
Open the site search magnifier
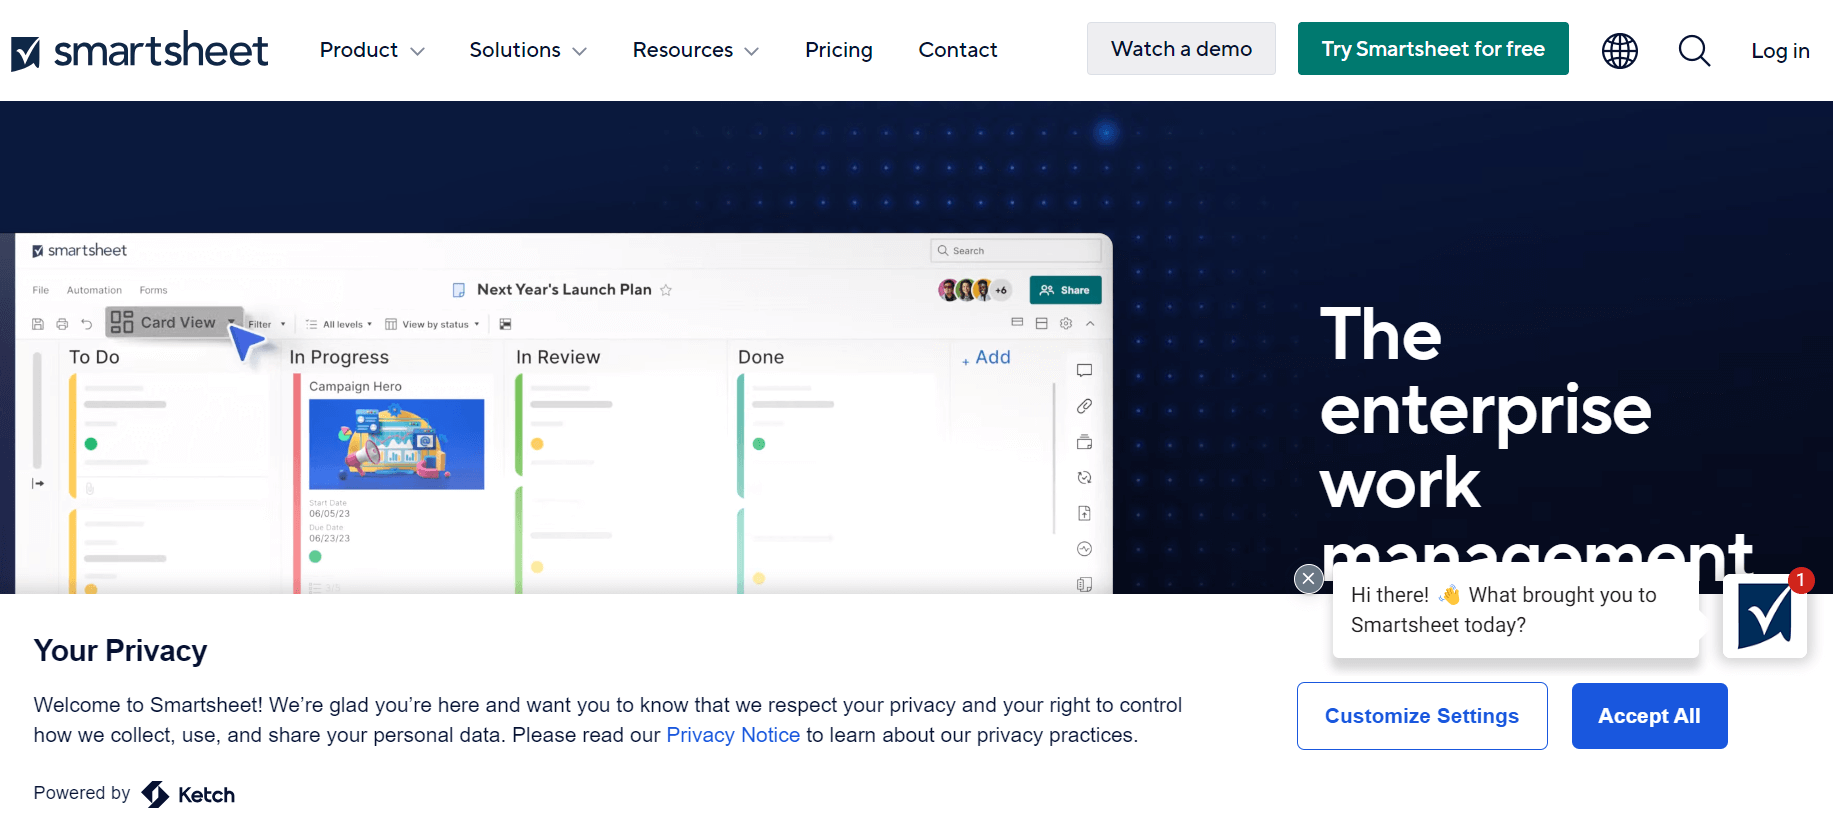coord(1694,50)
